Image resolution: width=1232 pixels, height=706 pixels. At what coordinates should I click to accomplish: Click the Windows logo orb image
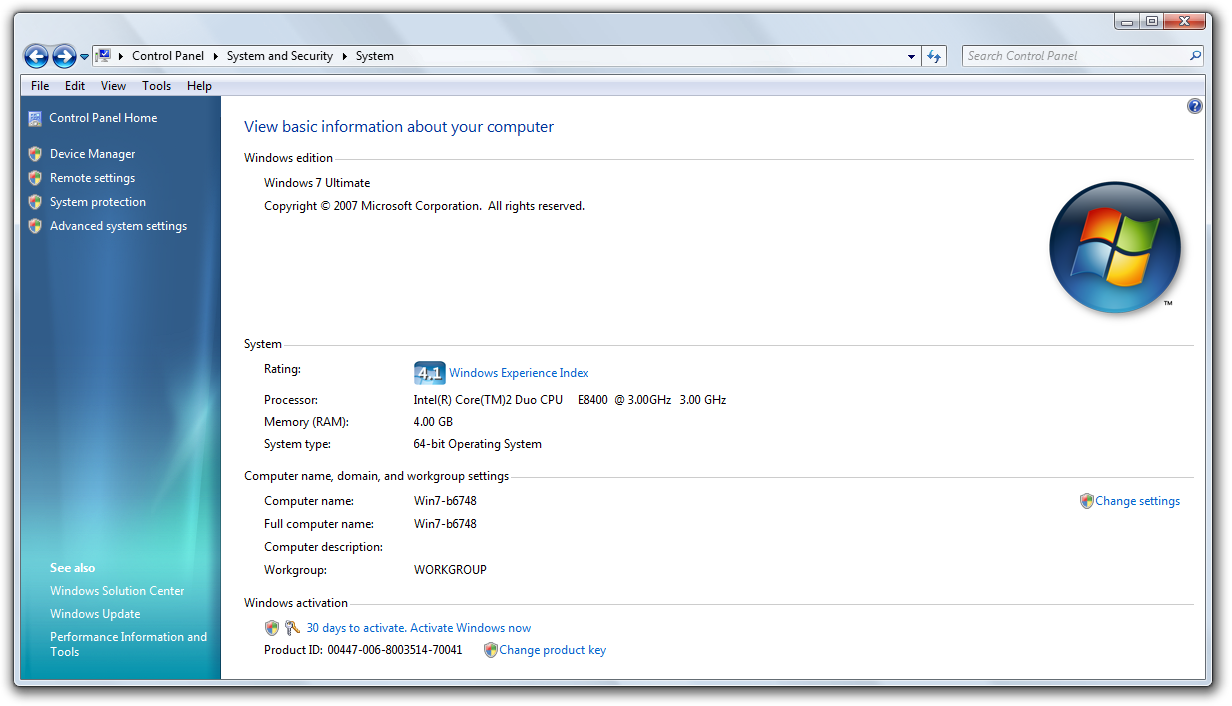pyautogui.click(x=1115, y=247)
